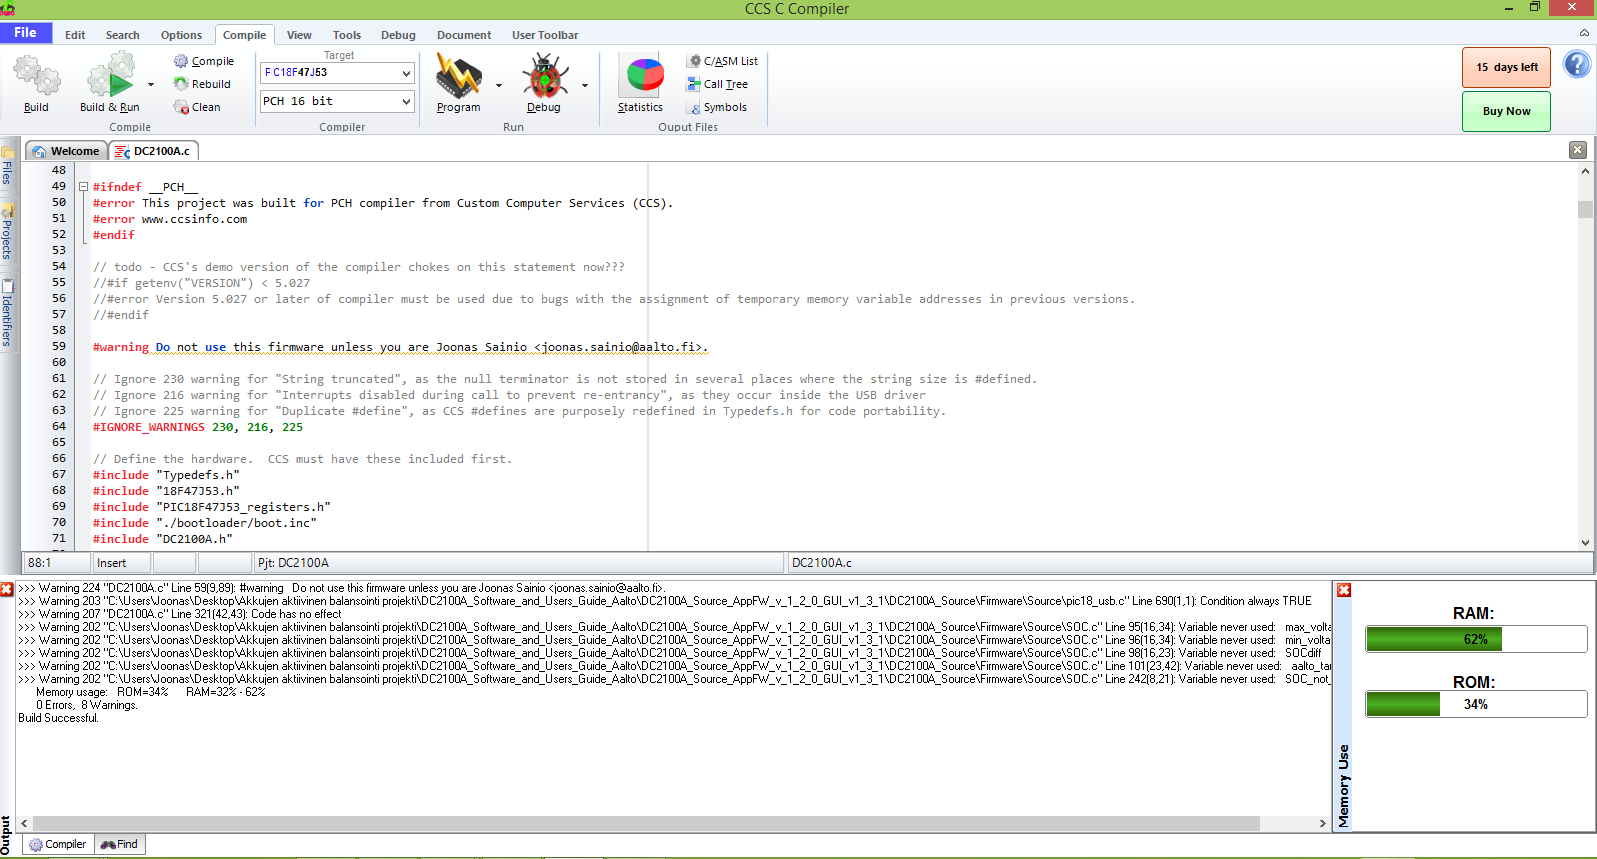Image resolution: width=1597 pixels, height=859 pixels.
Task: Click the output scroll right arrow
Action: [x=1322, y=823]
